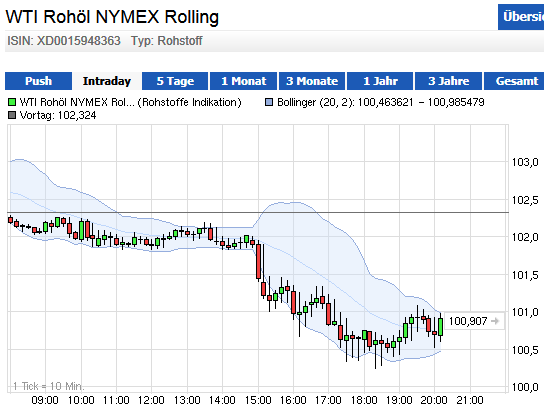Click the 102,5 price axis label
Image resolution: width=544 pixels, height=411 pixels.
tap(525, 200)
